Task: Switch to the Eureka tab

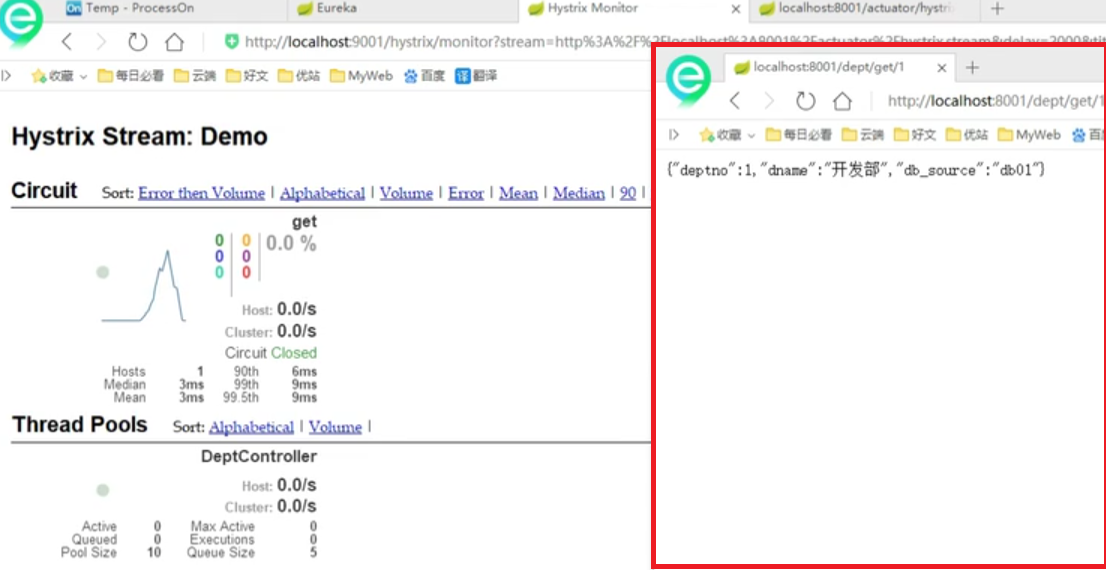Action: pos(327,9)
